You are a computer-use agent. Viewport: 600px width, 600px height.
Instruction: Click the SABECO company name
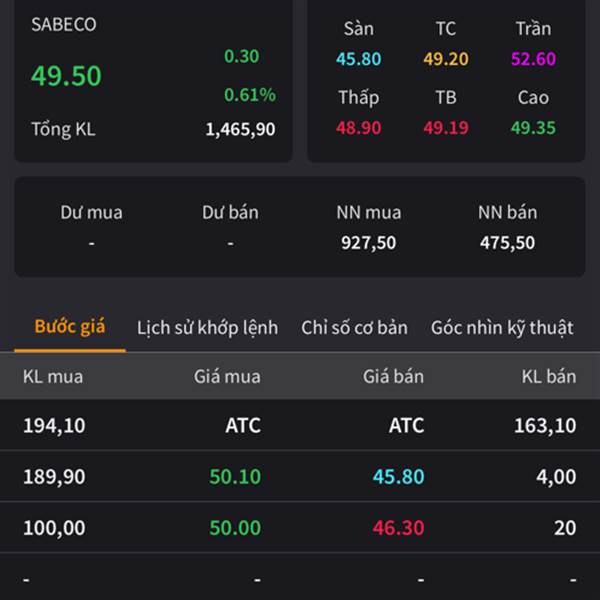(x=64, y=25)
